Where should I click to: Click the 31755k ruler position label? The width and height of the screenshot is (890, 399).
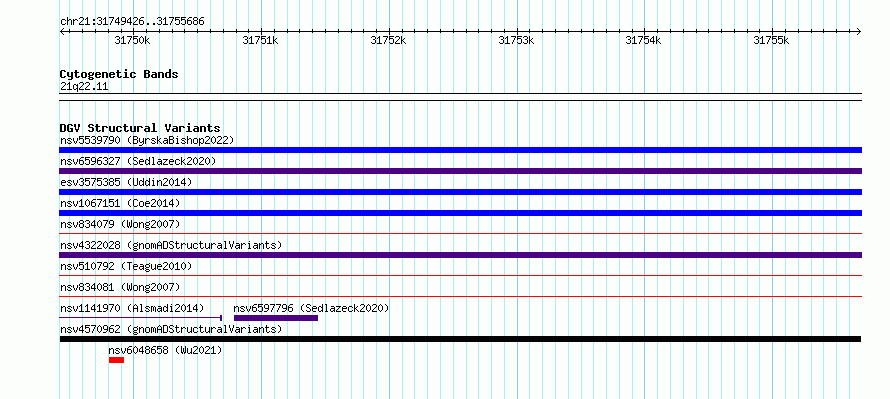[771, 41]
